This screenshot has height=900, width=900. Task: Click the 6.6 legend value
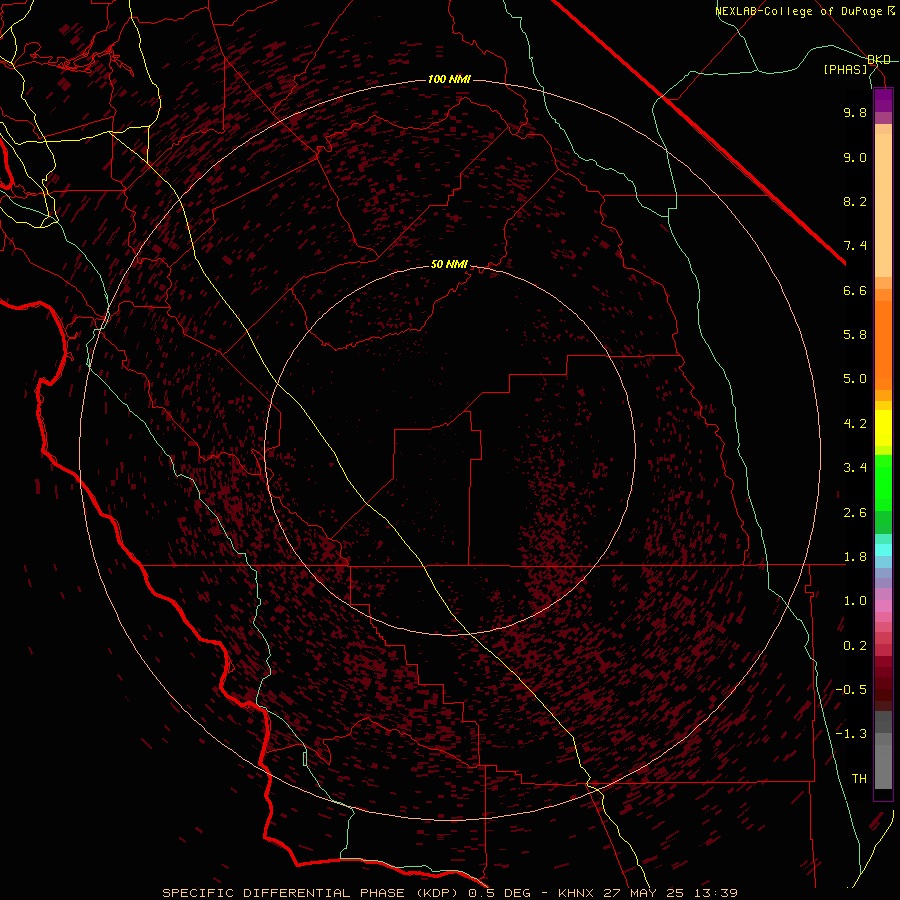(x=855, y=291)
